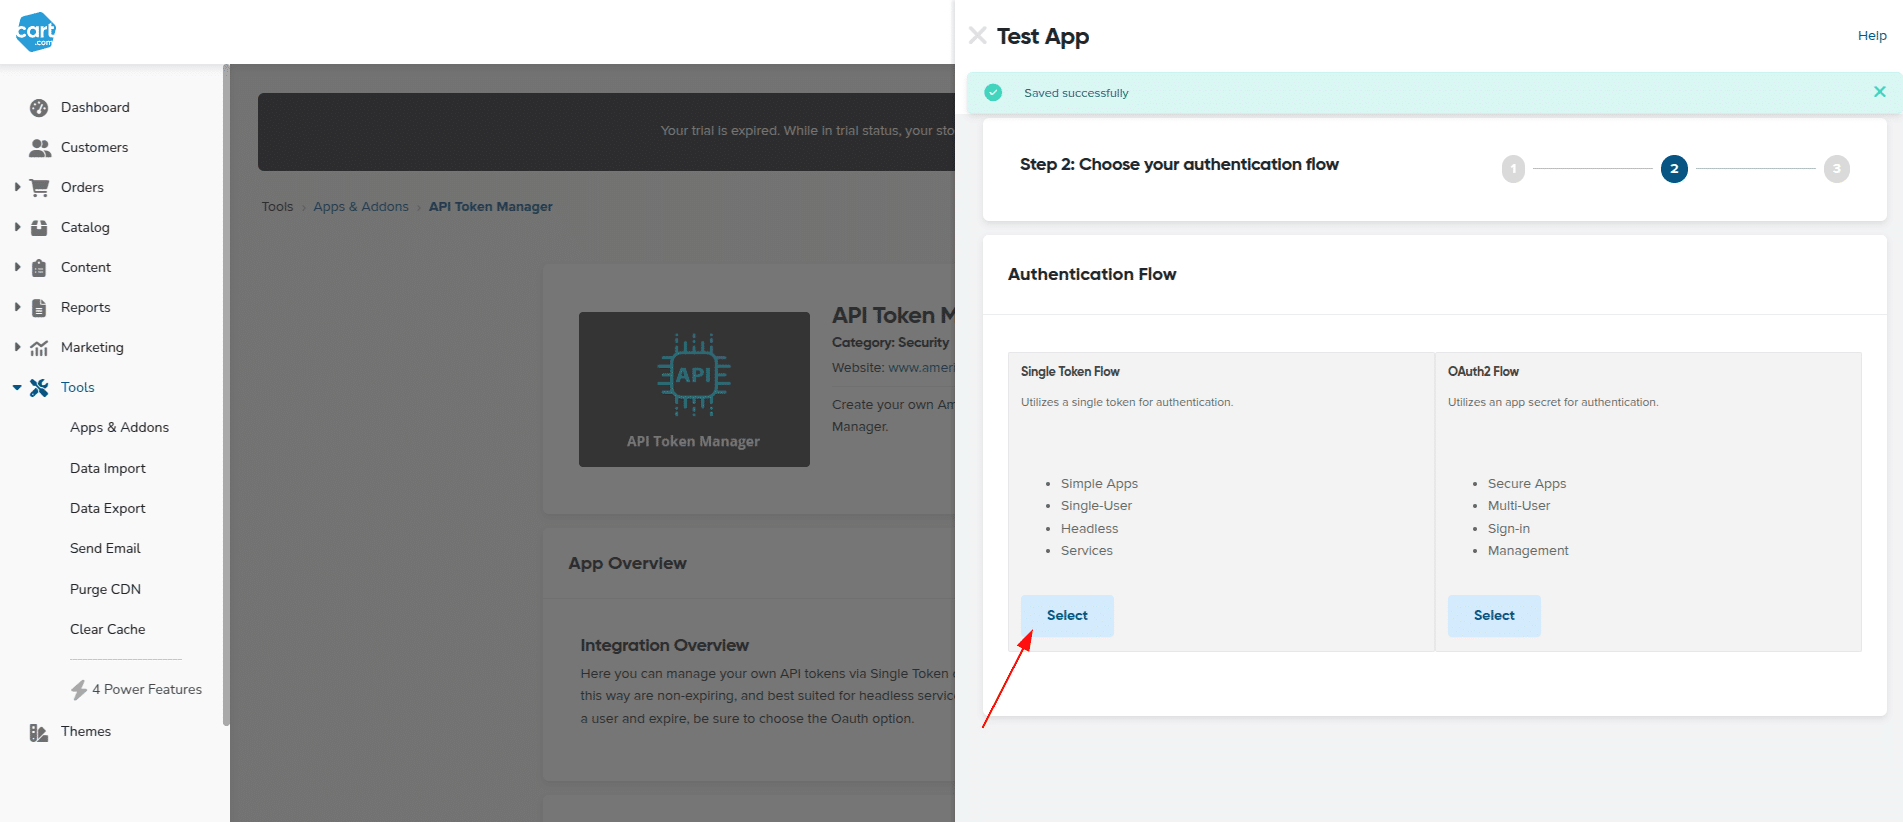The image size is (1903, 822).
Task: Click the 'OAuth2 Flow' heading
Action: tap(1483, 372)
